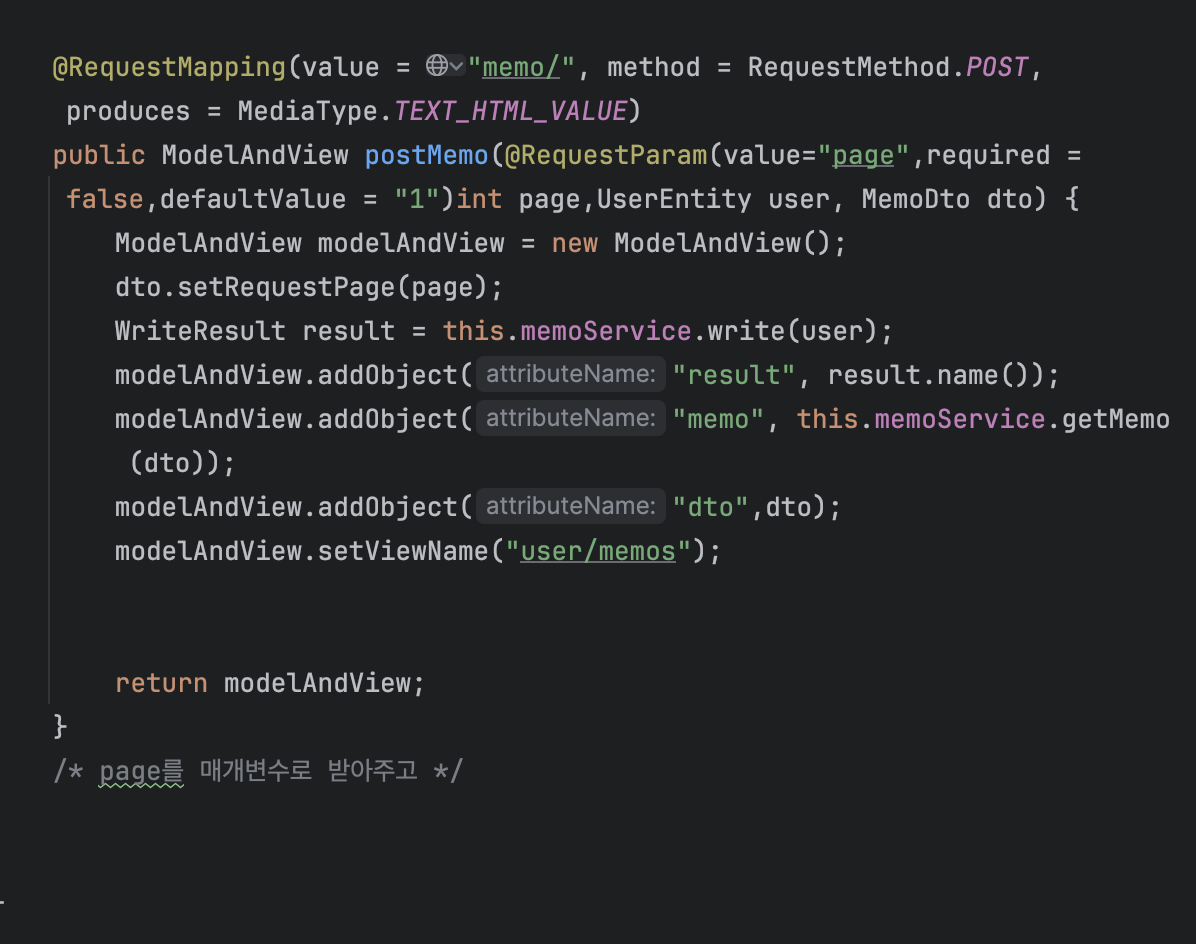This screenshot has height=944, width=1196.
Task: Click the @RequestMapping annotation
Action: 169,67
